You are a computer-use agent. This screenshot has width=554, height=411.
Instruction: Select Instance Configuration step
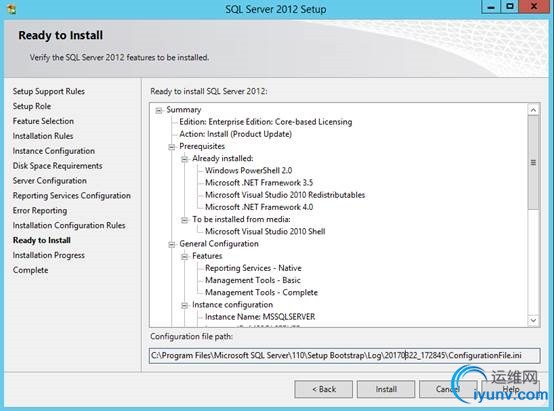54,151
